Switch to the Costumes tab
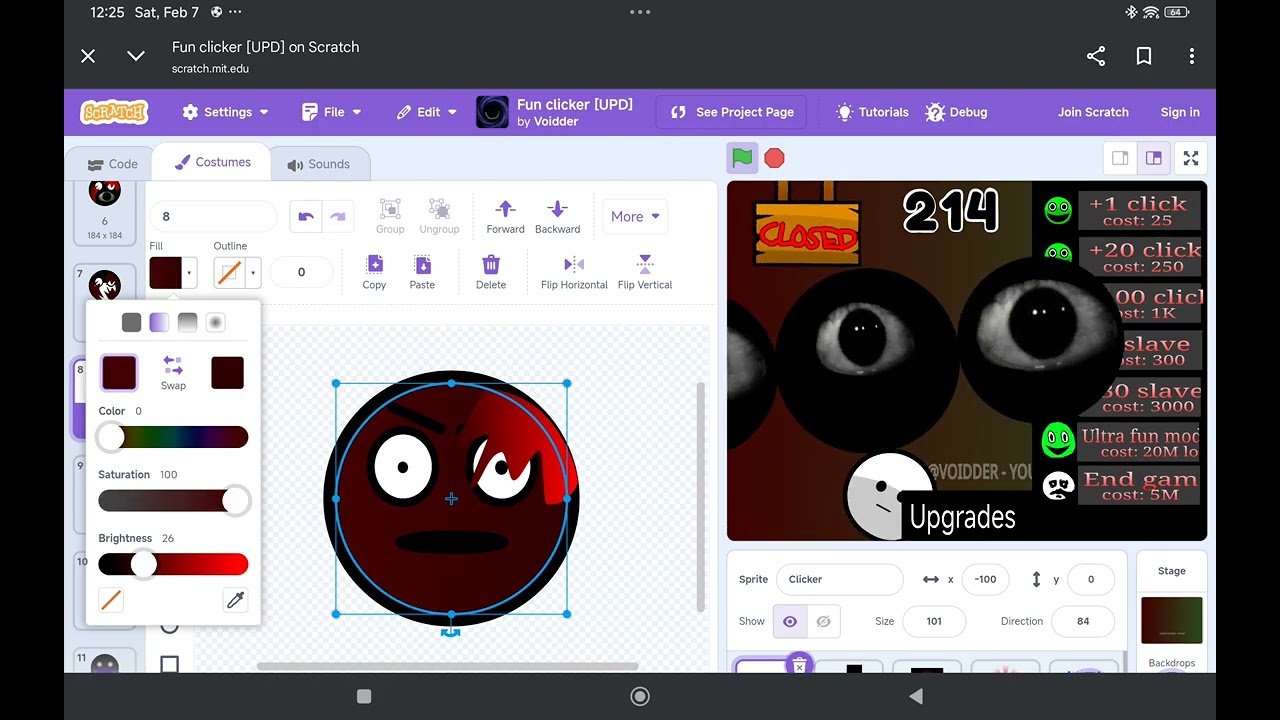The height and width of the screenshot is (720, 1280). [x=213, y=162]
